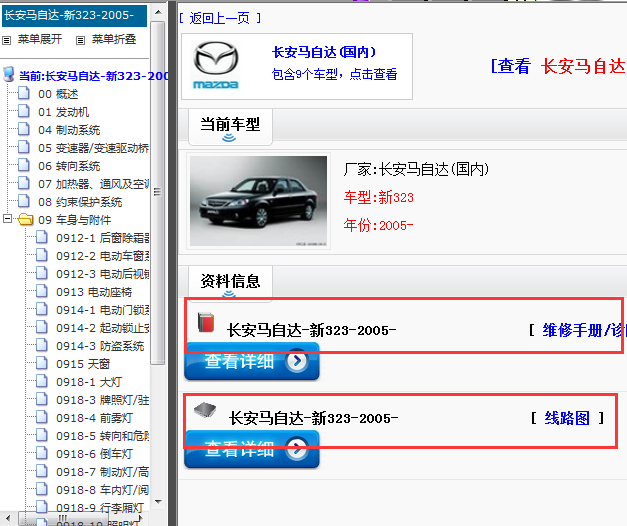Viewport: 627px width, 526px height.
Task: Open tree item 0918-9 行李厢灯
Action: [100, 508]
